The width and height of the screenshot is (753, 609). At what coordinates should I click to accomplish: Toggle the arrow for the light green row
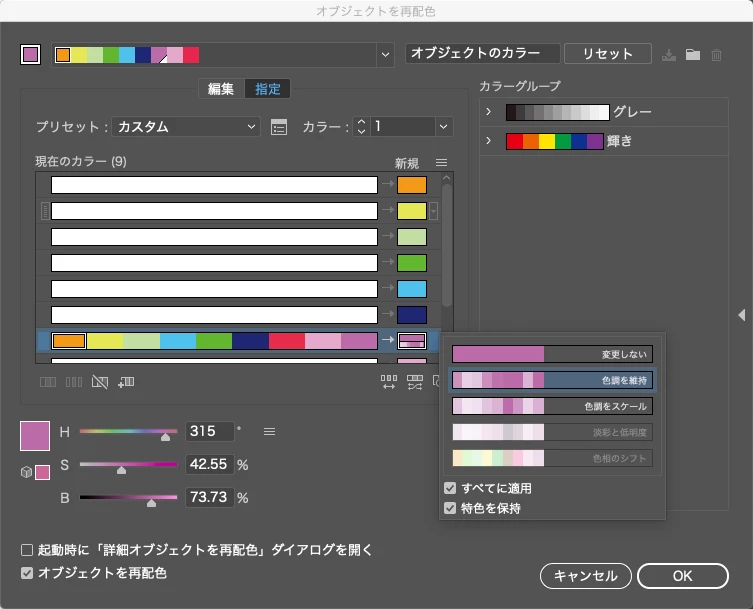point(388,236)
